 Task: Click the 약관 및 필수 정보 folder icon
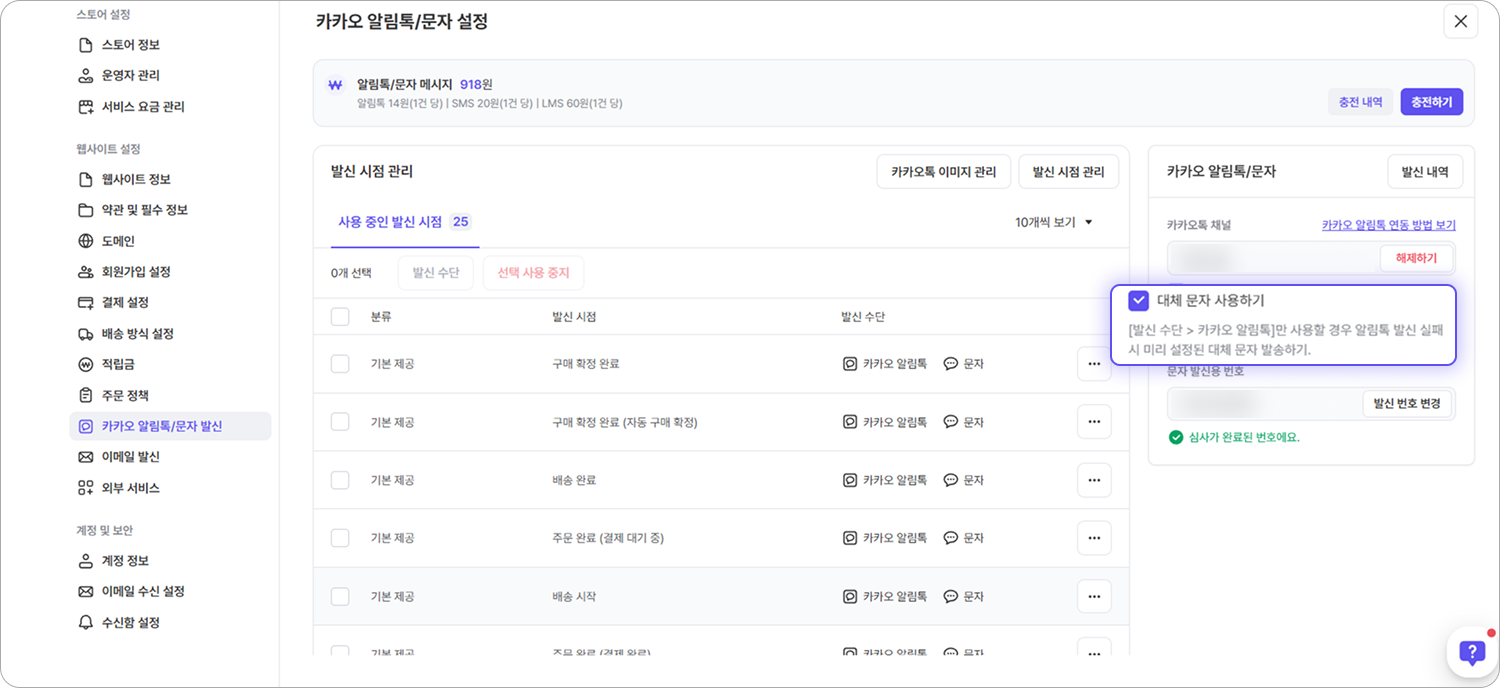85,210
